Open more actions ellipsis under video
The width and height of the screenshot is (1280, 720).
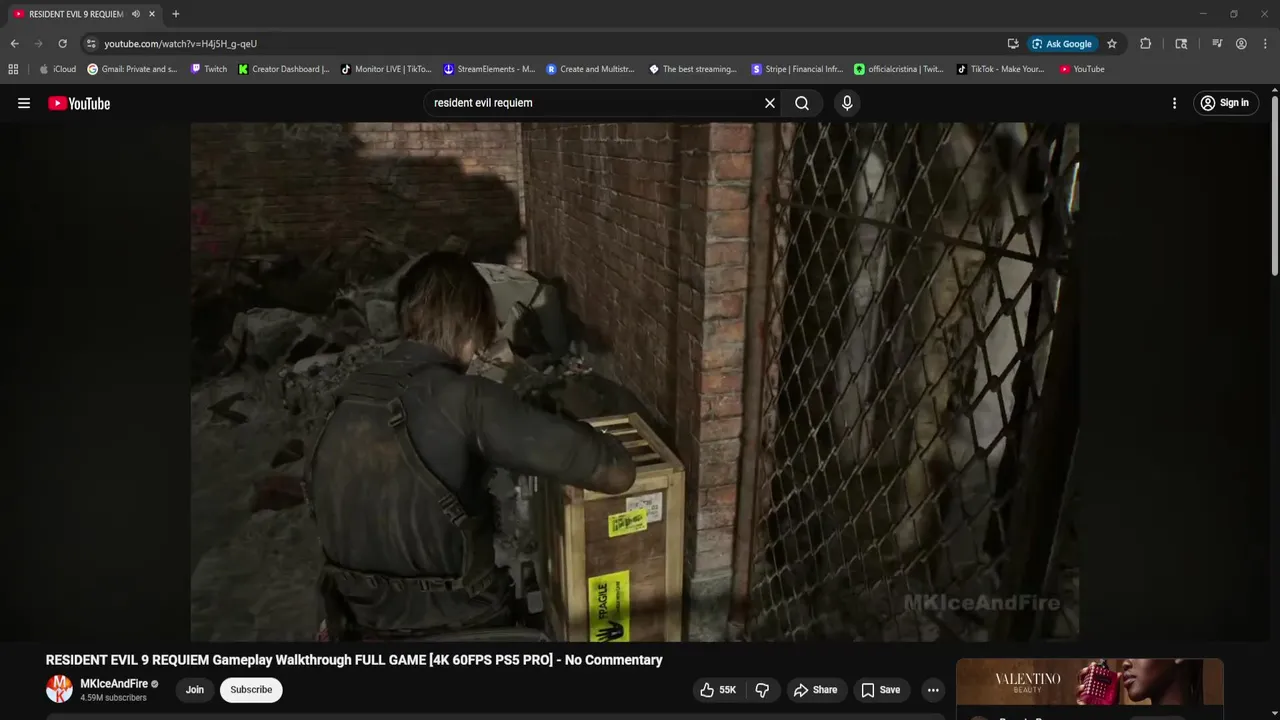click(933, 690)
